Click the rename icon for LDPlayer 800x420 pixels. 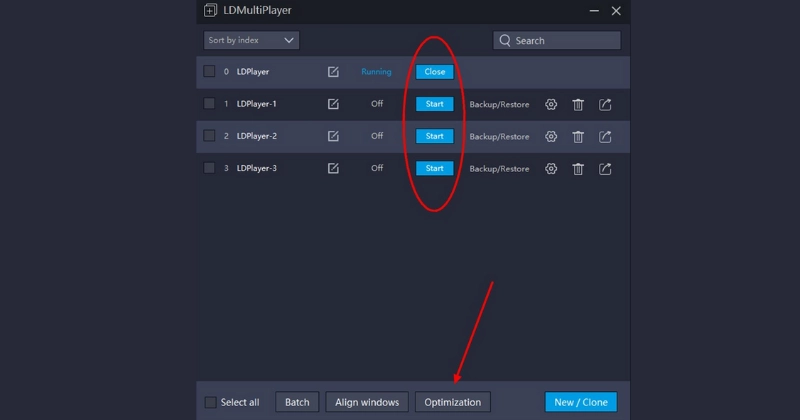click(x=333, y=72)
